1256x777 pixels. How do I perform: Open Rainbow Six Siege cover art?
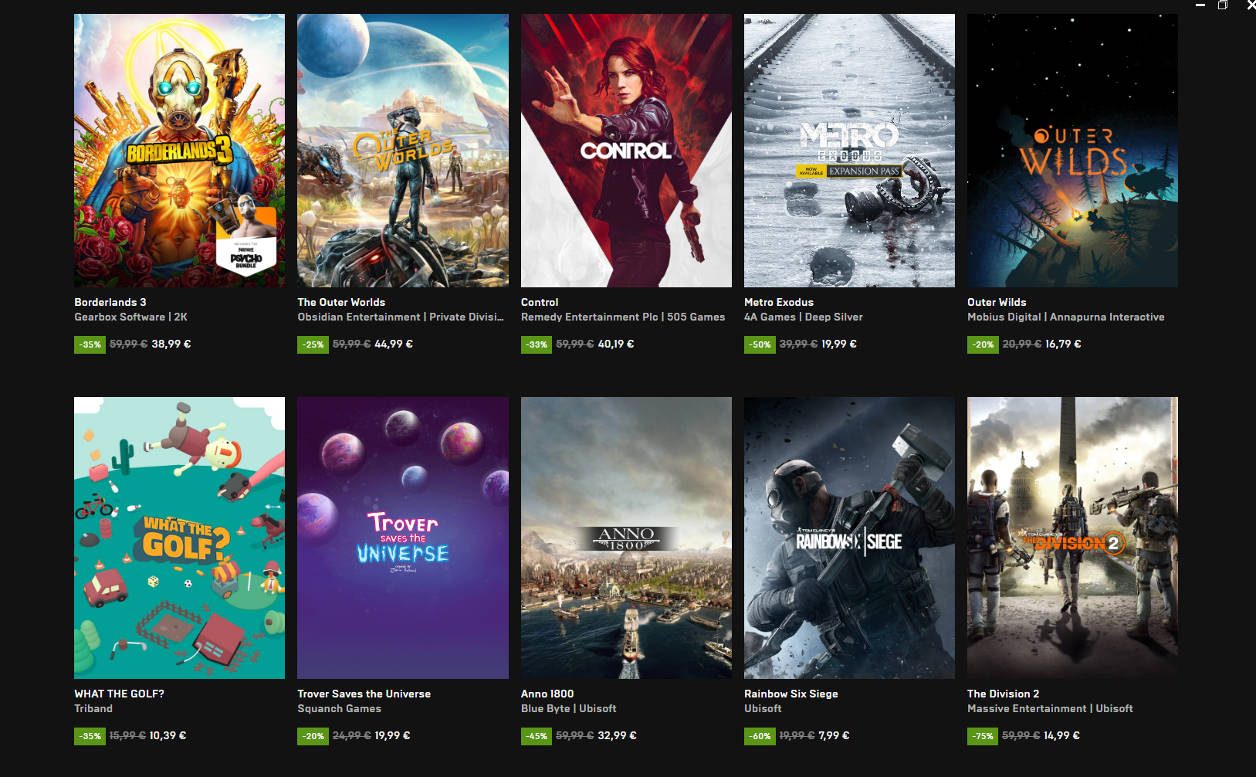849,538
